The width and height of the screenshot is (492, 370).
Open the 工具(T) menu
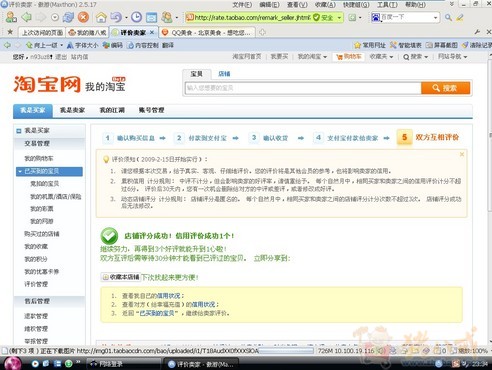387,4
